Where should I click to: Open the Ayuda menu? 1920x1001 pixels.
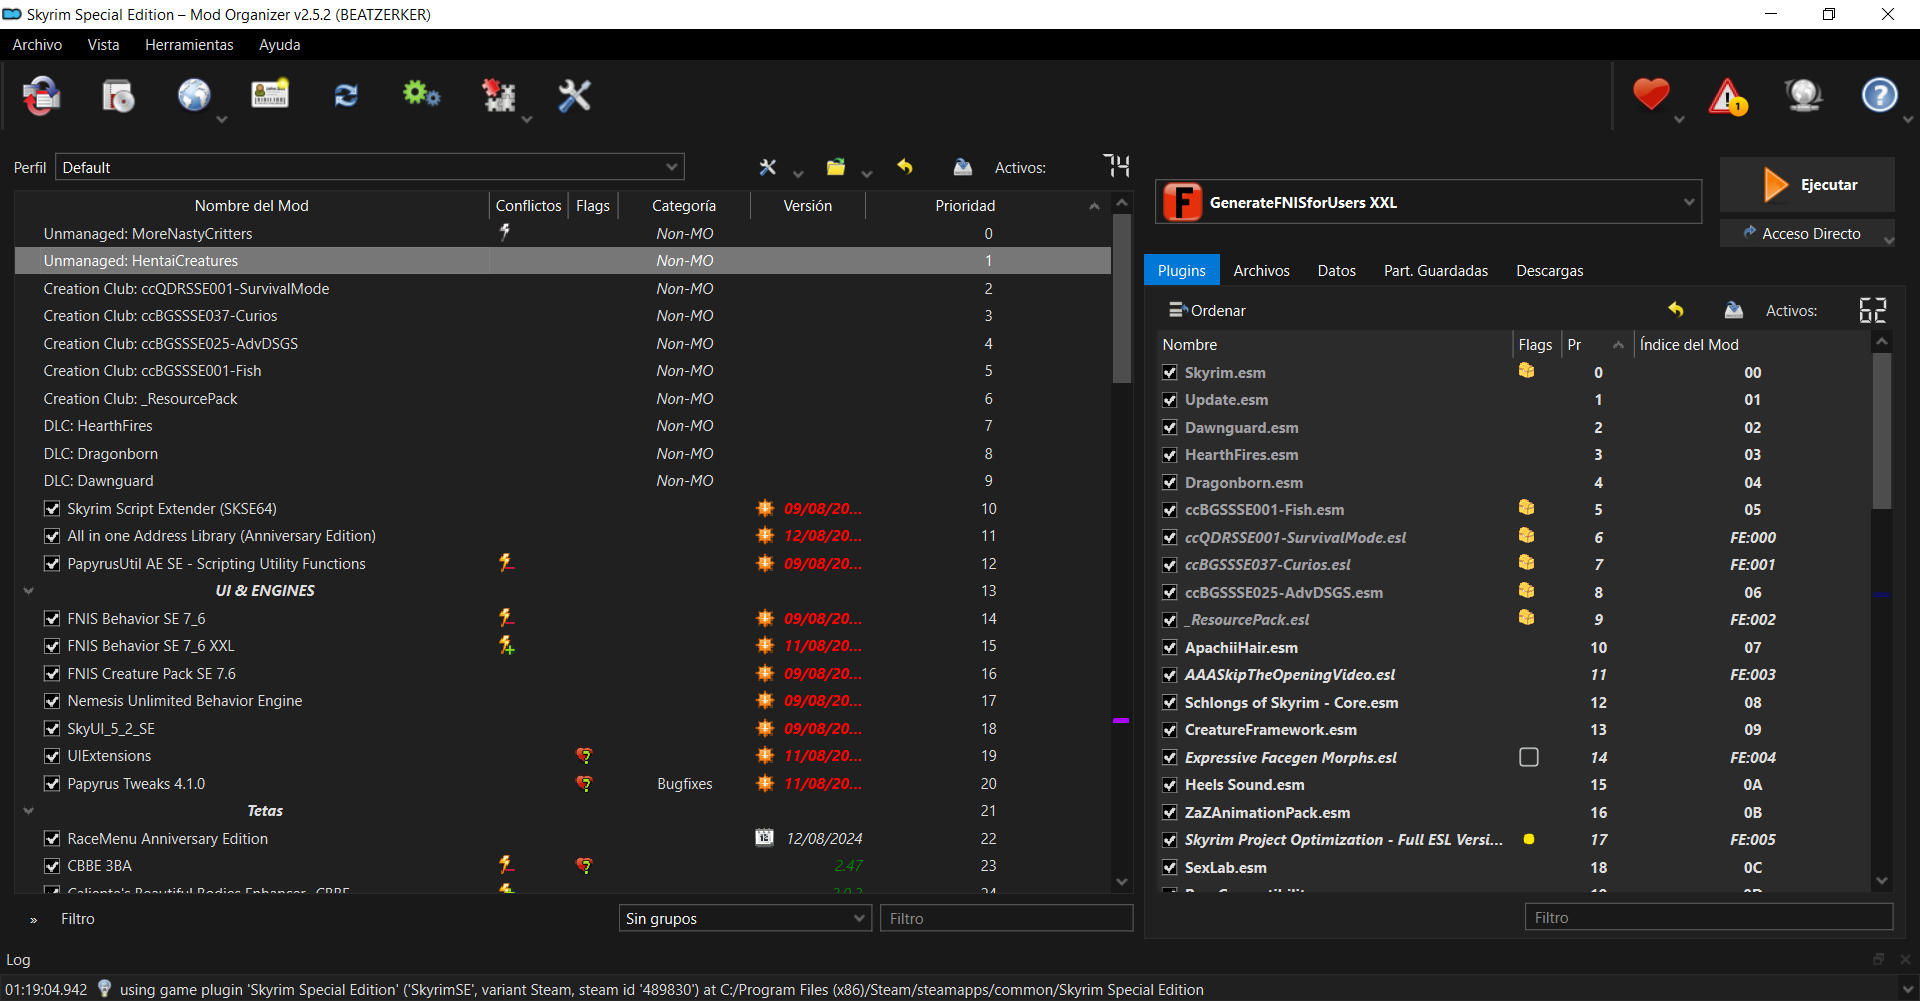tap(280, 45)
